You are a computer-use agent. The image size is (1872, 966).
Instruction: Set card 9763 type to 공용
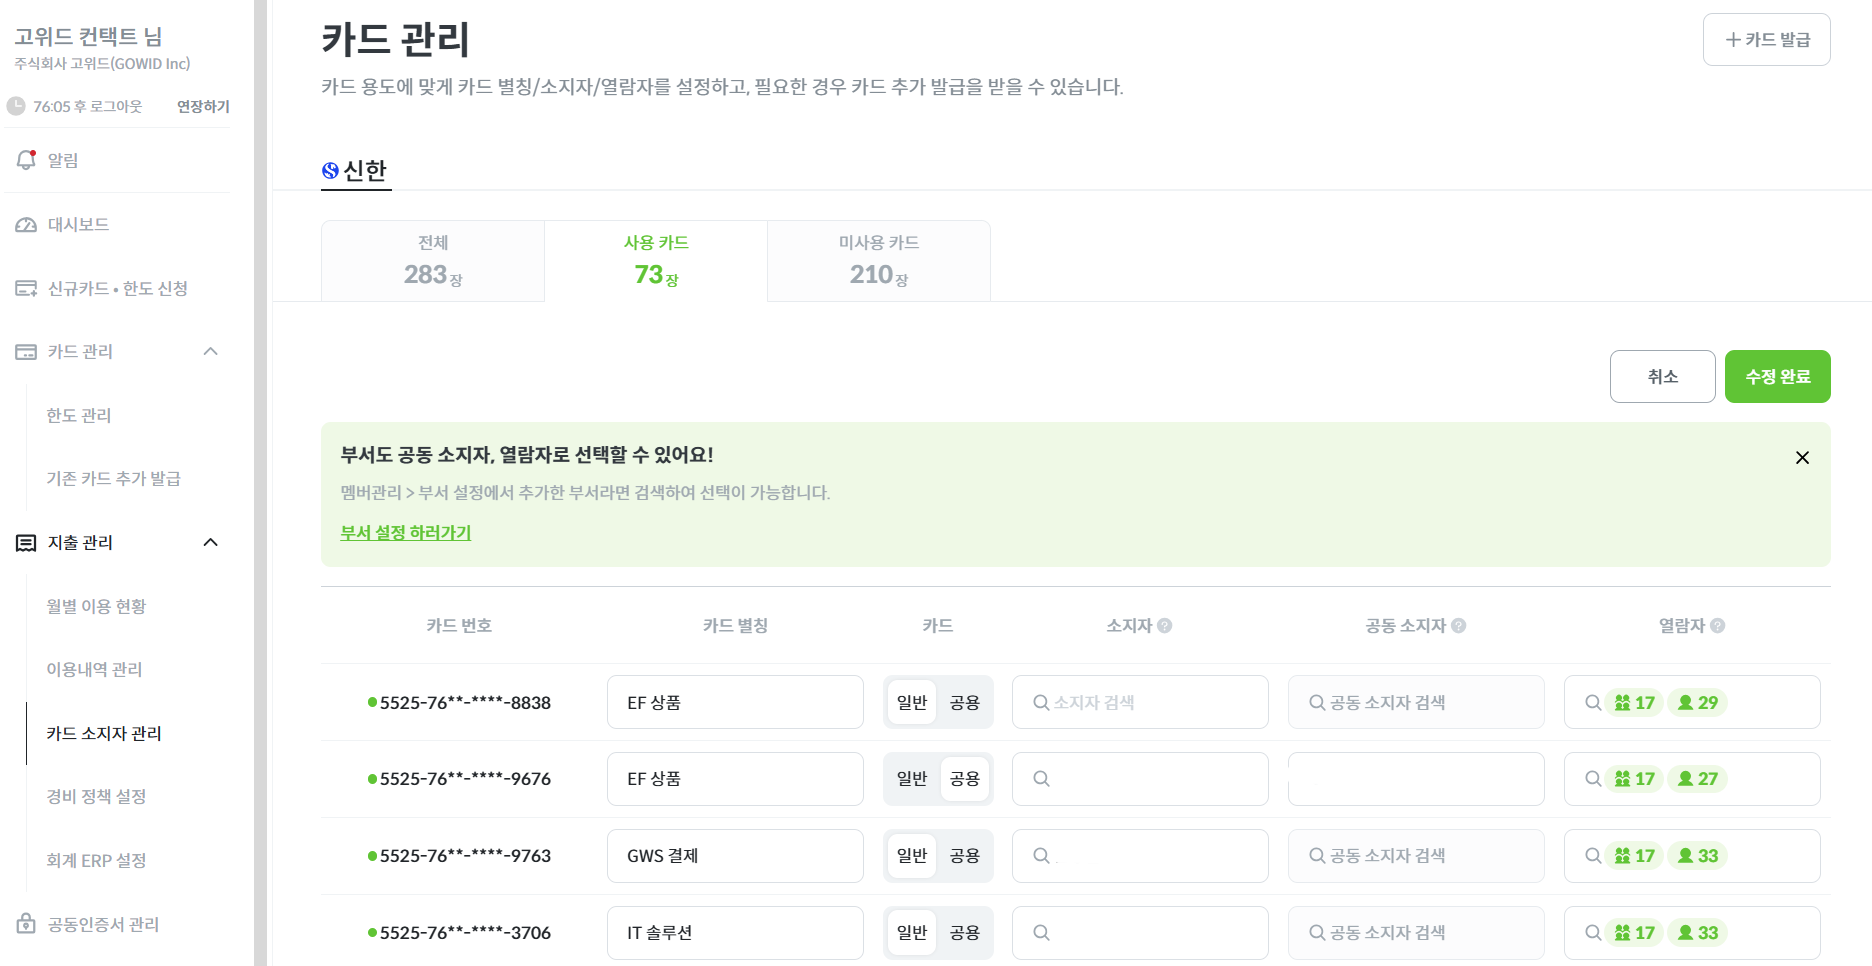click(x=964, y=856)
